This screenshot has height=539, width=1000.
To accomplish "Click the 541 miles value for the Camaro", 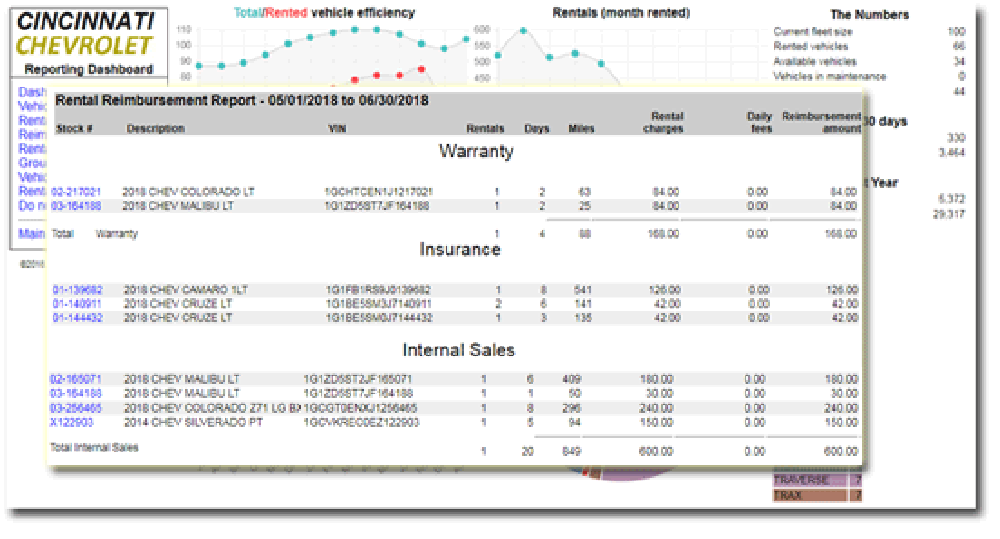I will [583, 290].
